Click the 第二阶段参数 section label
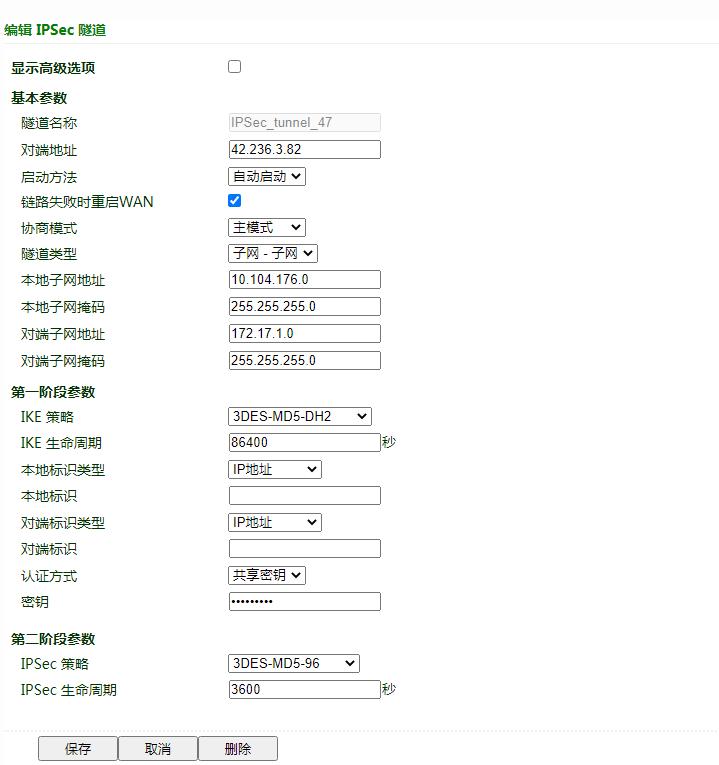The height and width of the screenshot is (765, 719). pyautogui.click(x=53, y=639)
